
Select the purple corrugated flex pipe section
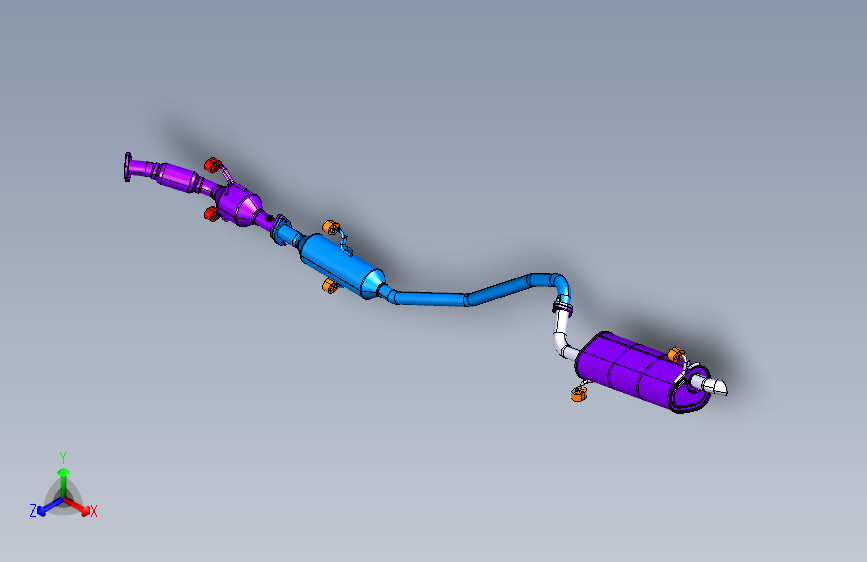176,177
